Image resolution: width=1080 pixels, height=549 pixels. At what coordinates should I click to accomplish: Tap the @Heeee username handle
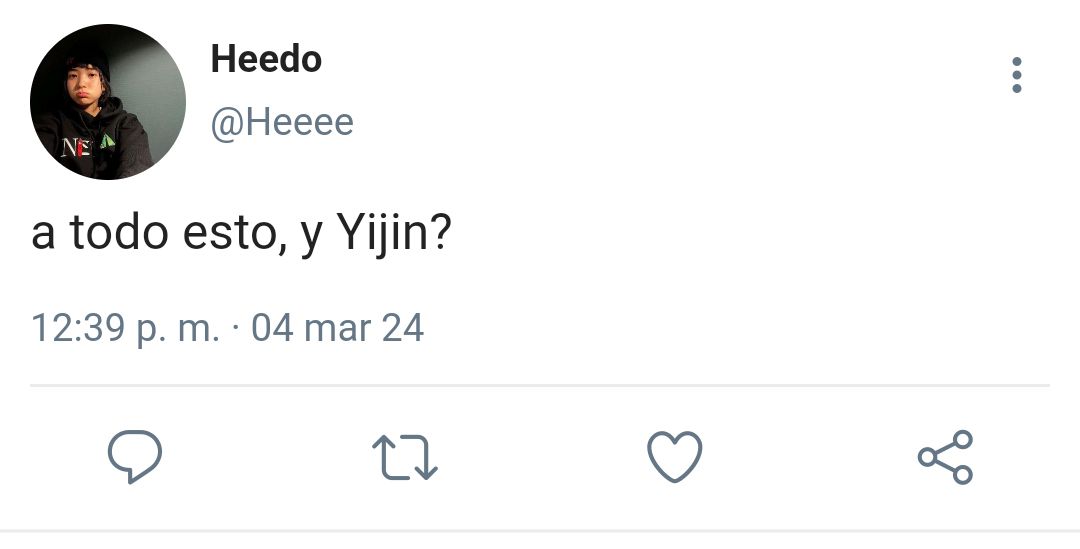282,123
